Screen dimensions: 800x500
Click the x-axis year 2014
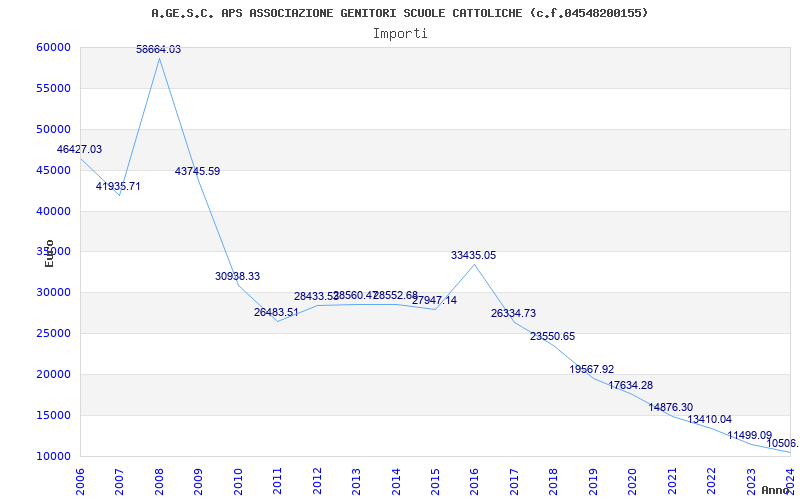395,480
